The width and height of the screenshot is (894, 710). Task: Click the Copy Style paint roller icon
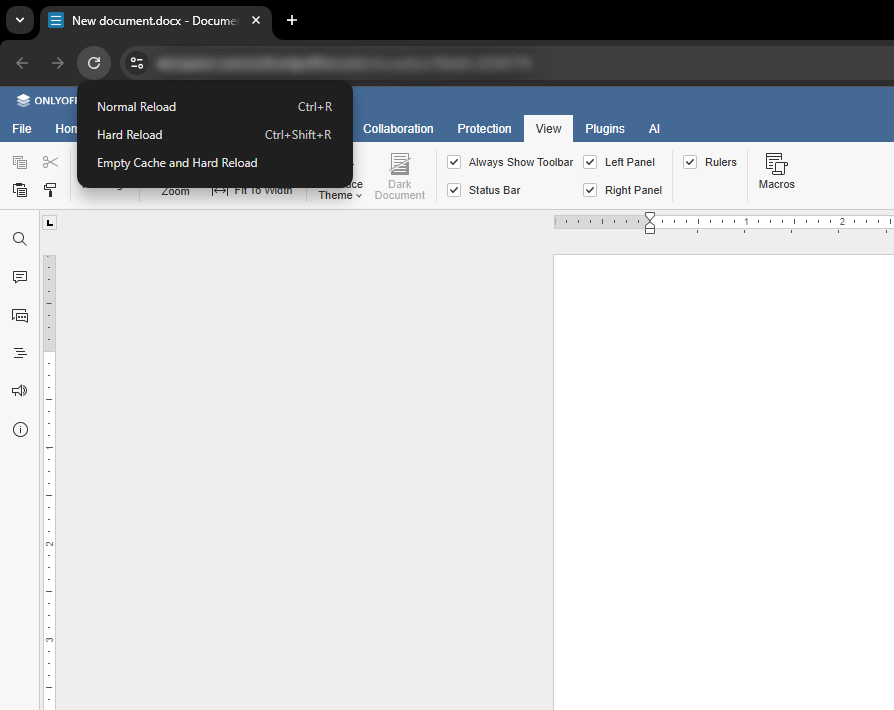click(50, 190)
